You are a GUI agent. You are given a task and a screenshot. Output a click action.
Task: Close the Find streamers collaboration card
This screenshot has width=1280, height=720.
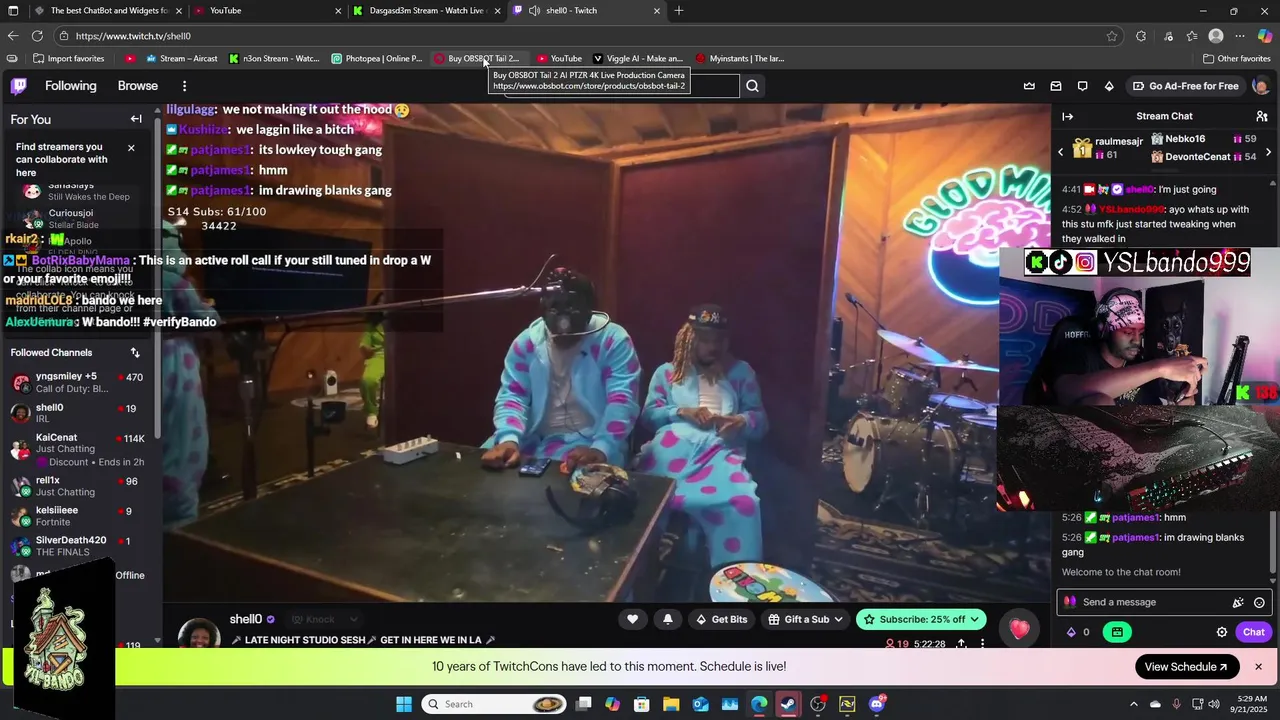pyautogui.click(x=131, y=148)
